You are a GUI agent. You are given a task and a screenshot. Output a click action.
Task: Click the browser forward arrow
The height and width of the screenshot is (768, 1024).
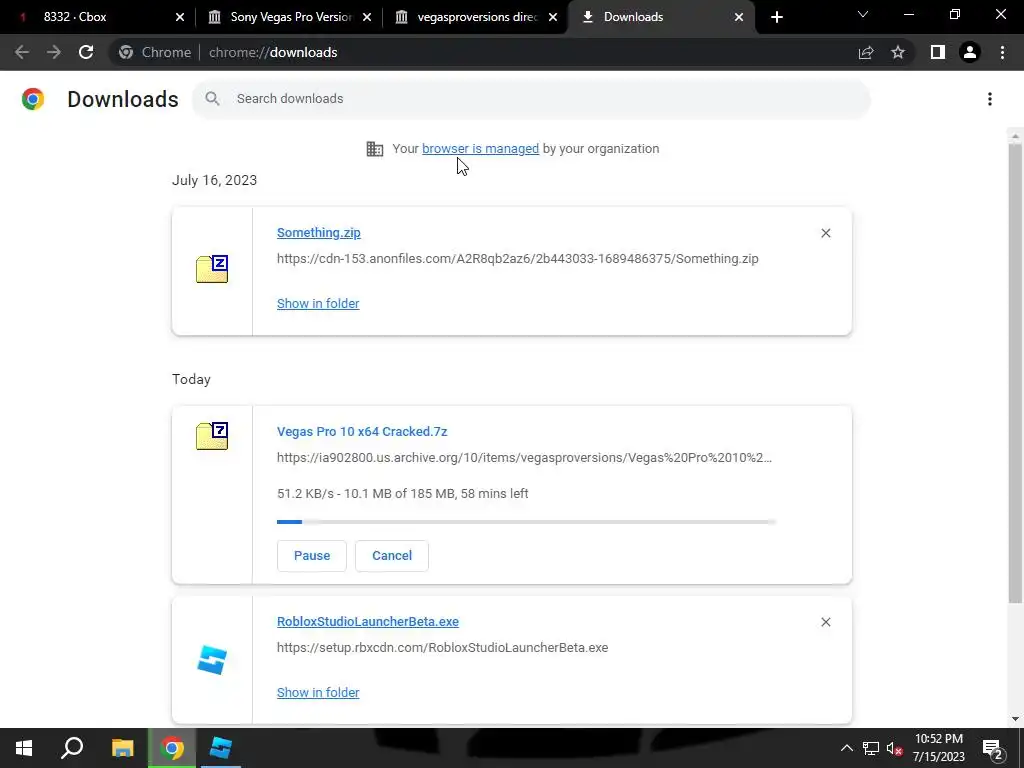pos(54,52)
